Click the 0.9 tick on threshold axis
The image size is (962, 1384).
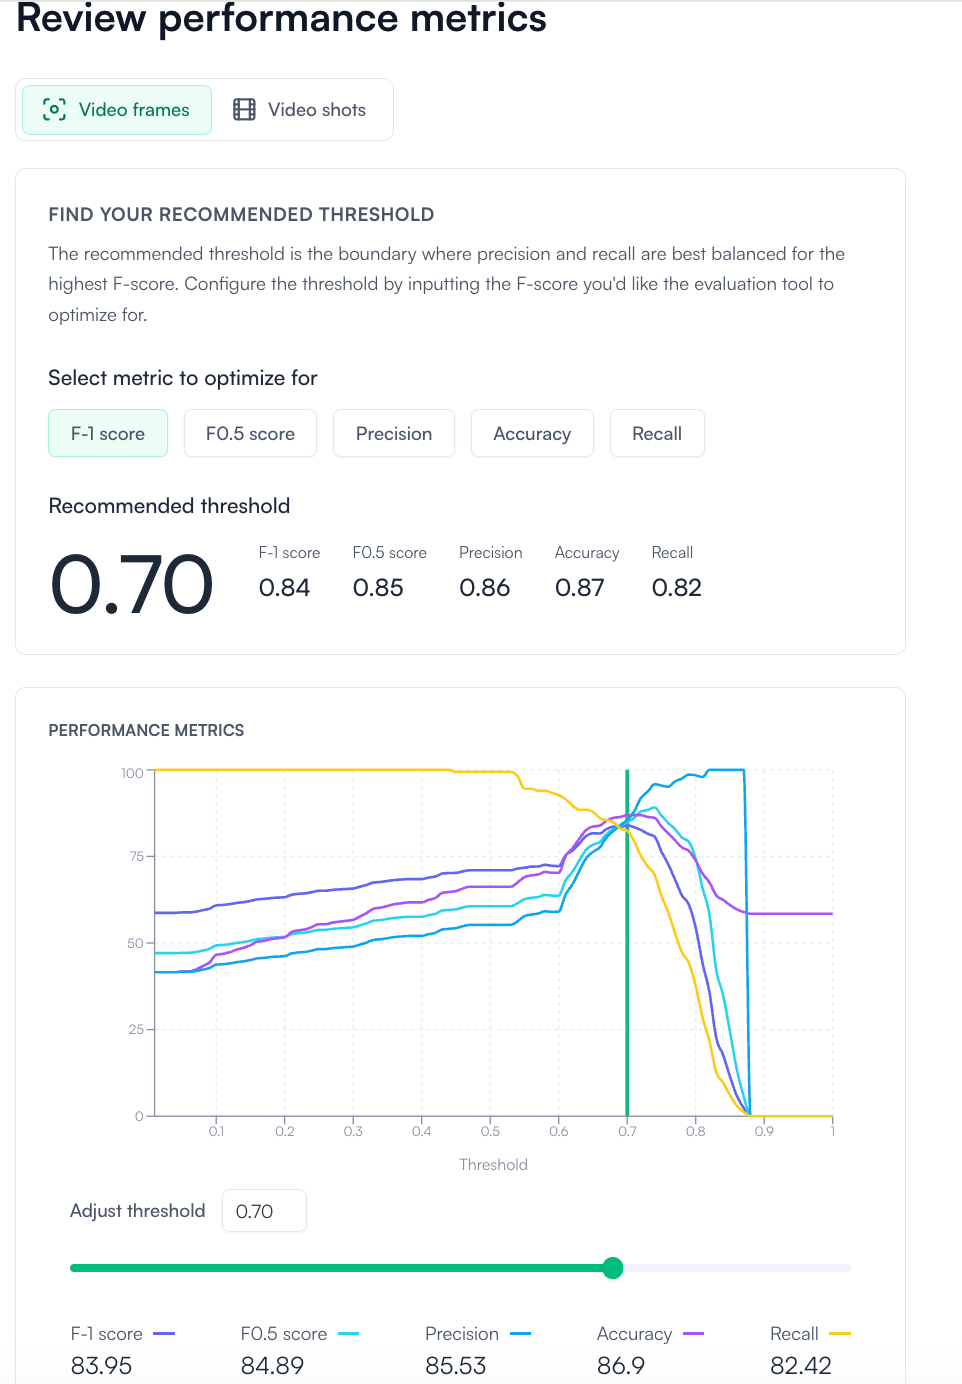pyautogui.click(x=764, y=1131)
